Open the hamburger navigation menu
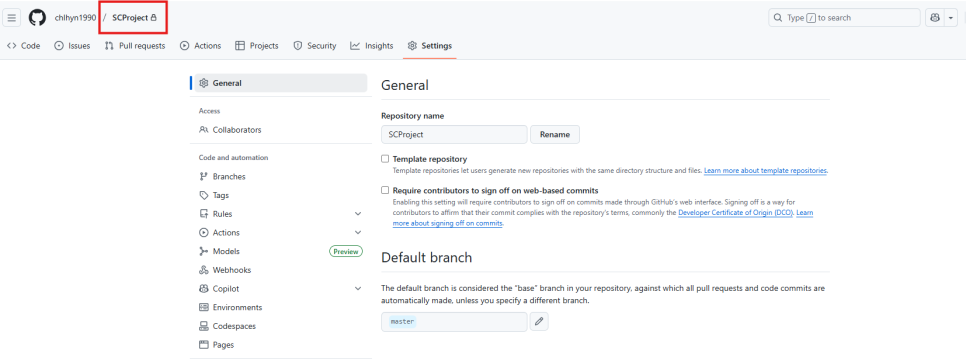The height and width of the screenshot is (361, 966). (12, 18)
